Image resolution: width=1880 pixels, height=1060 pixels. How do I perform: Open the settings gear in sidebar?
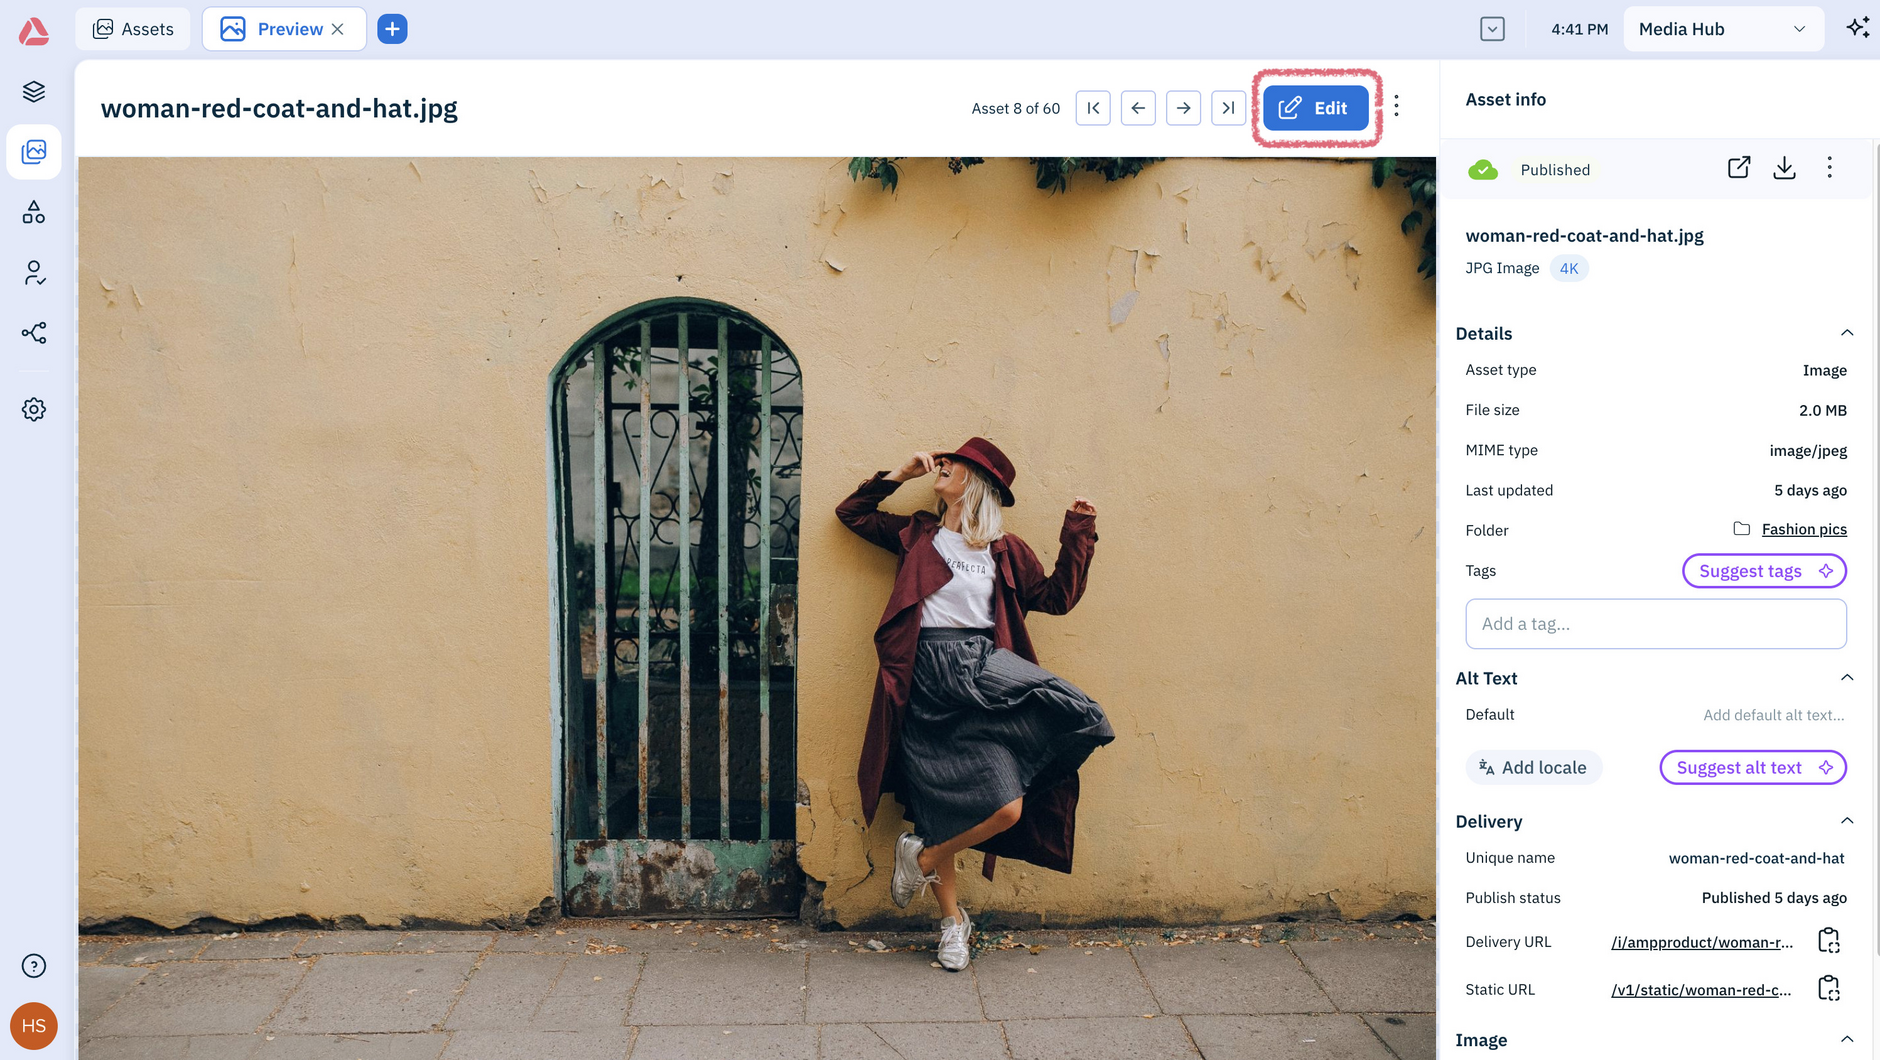pyautogui.click(x=34, y=409)
